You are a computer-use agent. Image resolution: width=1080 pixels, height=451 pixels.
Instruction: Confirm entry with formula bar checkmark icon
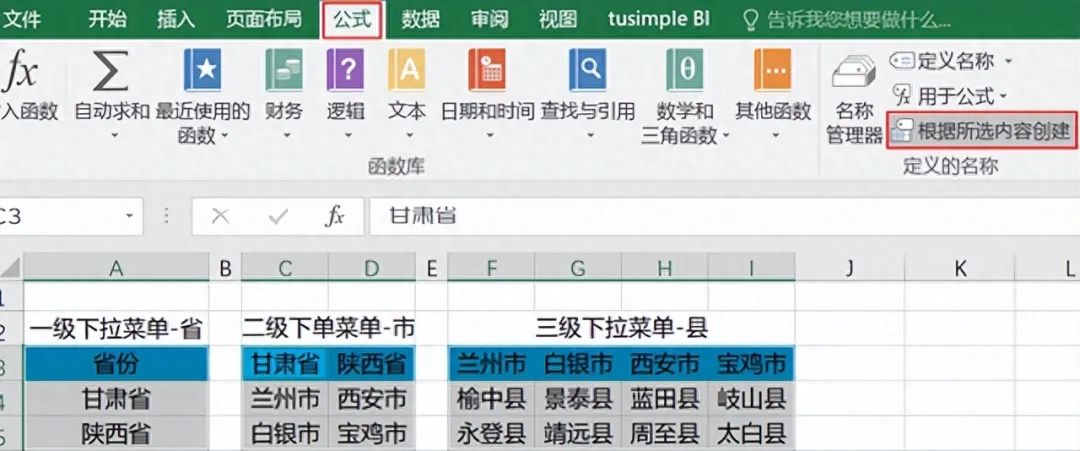click(278, 217)
